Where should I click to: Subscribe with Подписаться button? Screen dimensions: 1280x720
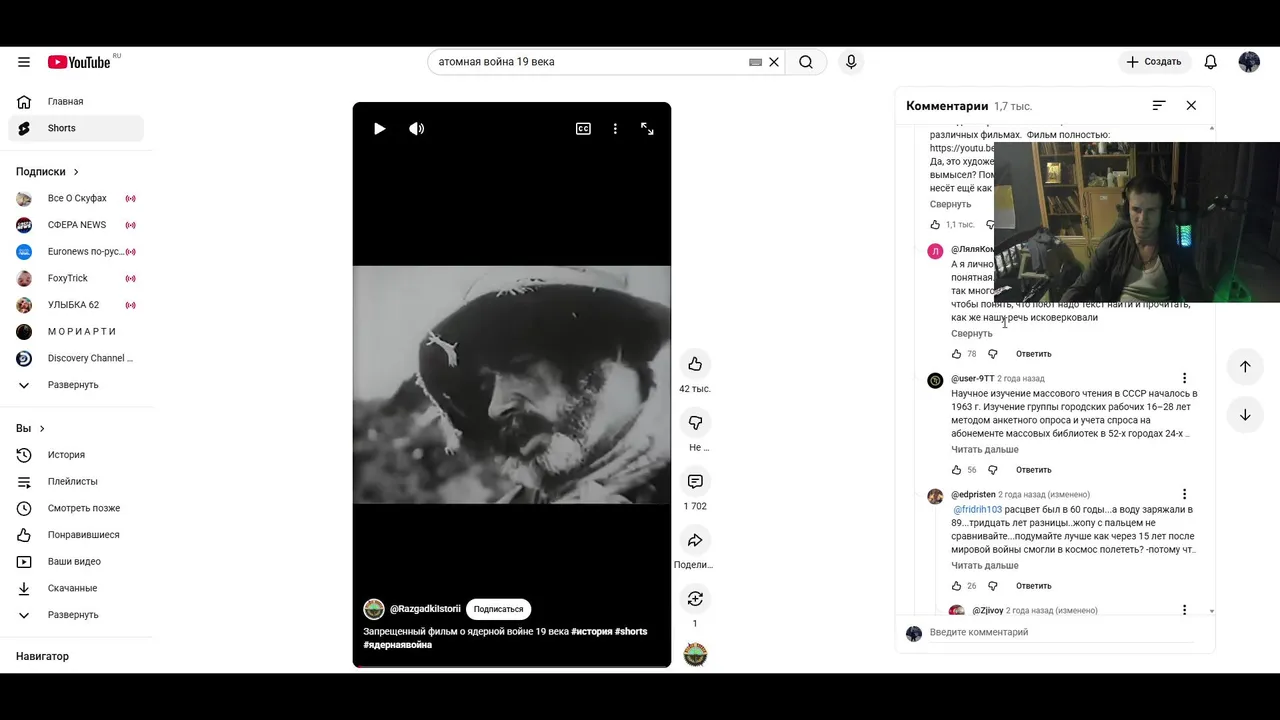[498, 609]
